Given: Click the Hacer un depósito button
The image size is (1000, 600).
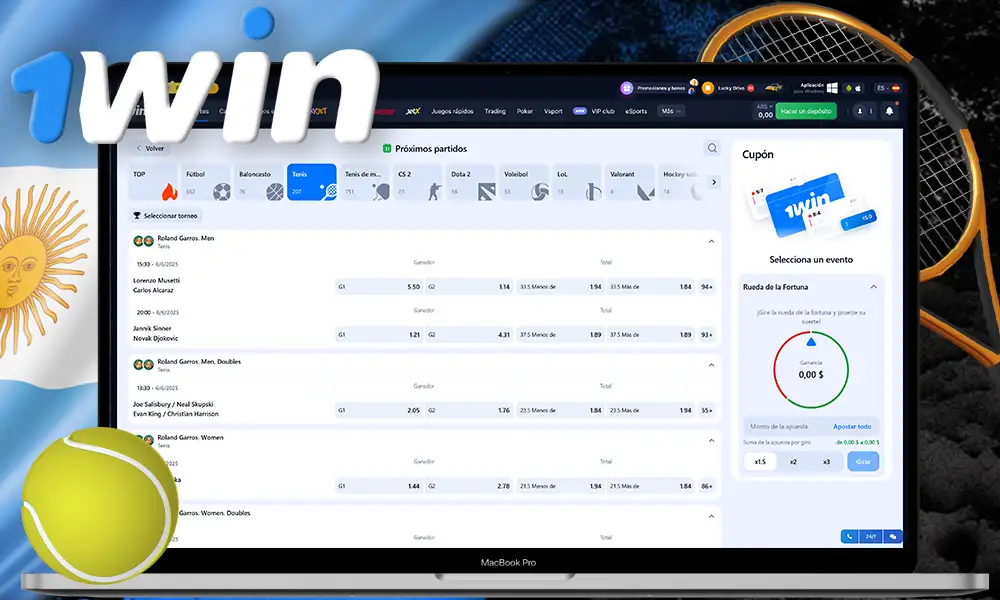Looking at the screenshot, I should pos(806,111).
